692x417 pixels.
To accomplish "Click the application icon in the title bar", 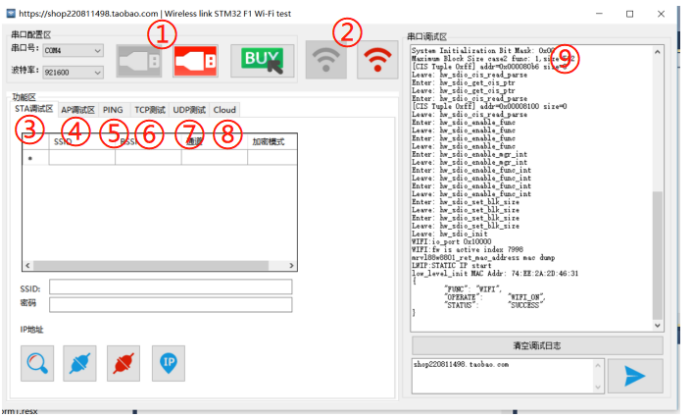I will [x=11, y=14].
